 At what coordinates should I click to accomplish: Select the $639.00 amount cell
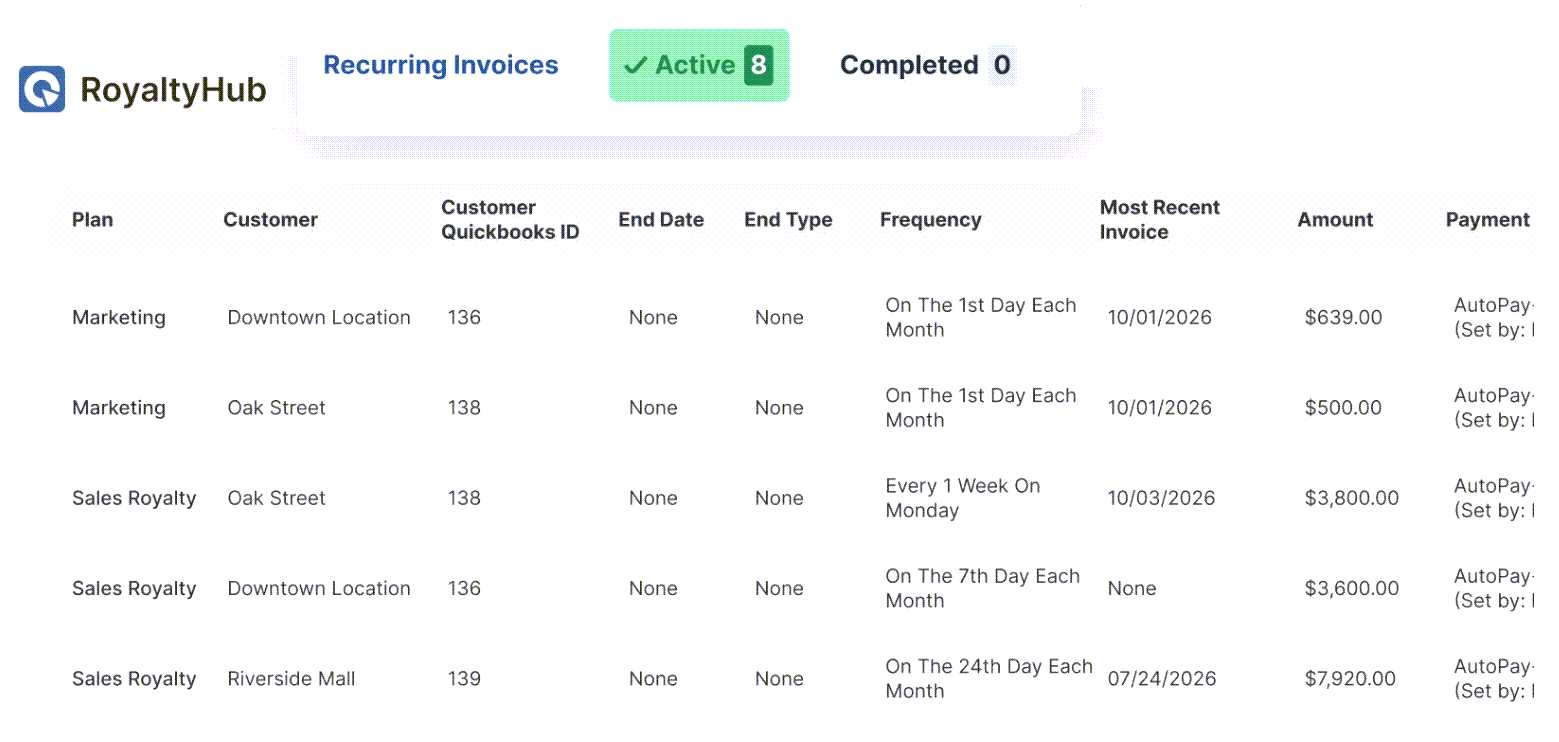(1344, 318)
